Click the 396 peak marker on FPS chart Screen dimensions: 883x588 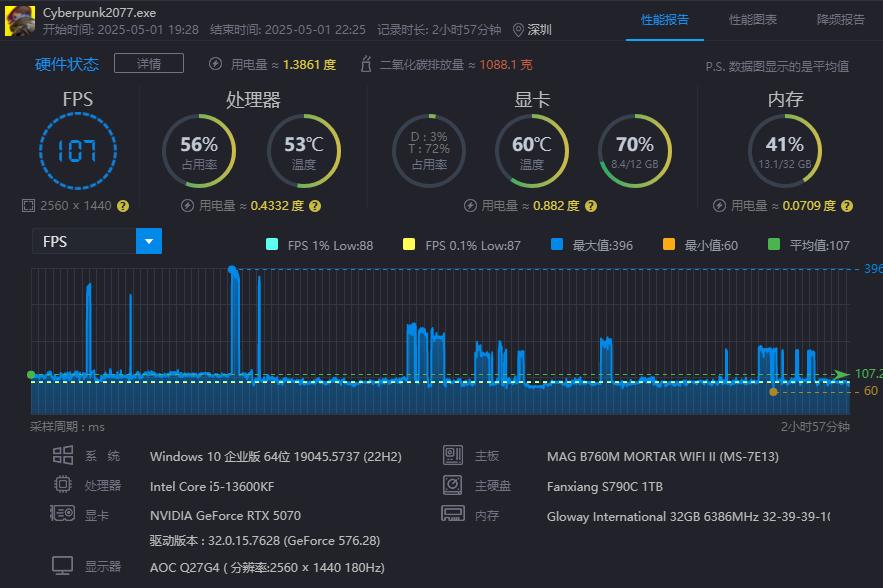pyautogui.click(x=232, y=270)
